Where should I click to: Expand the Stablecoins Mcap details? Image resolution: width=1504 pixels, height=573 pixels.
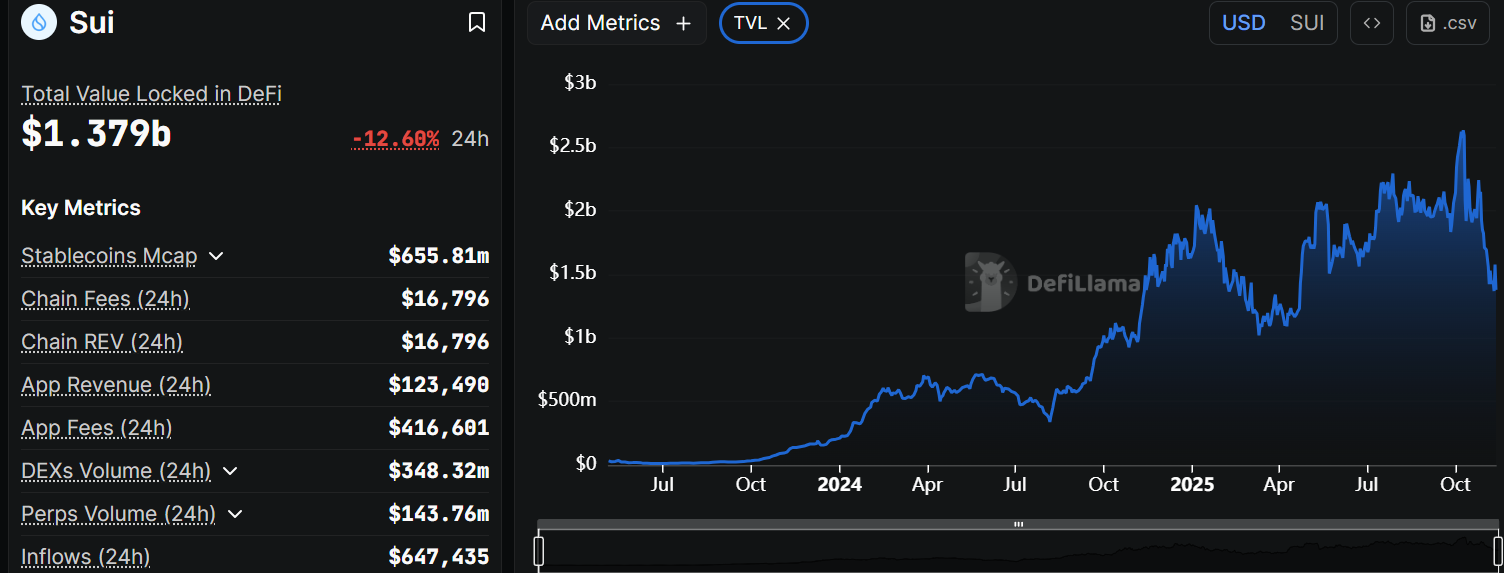tap(216, 256)
